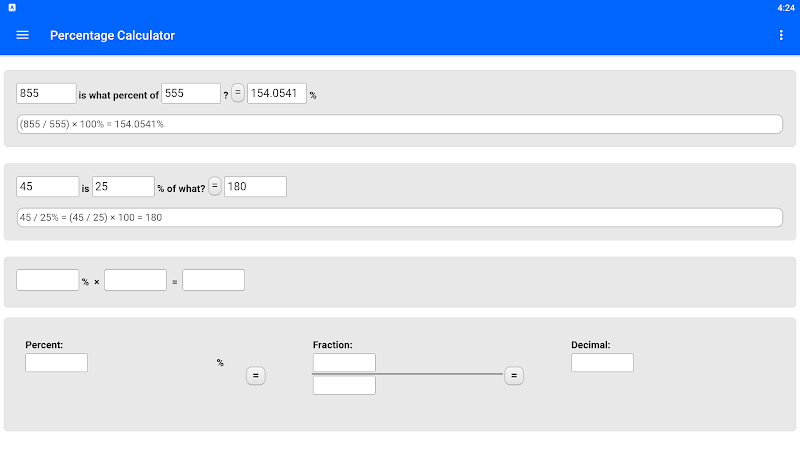Focus the input field containing 25
Viewport: 800px width, 450px height.
(123, 187)
